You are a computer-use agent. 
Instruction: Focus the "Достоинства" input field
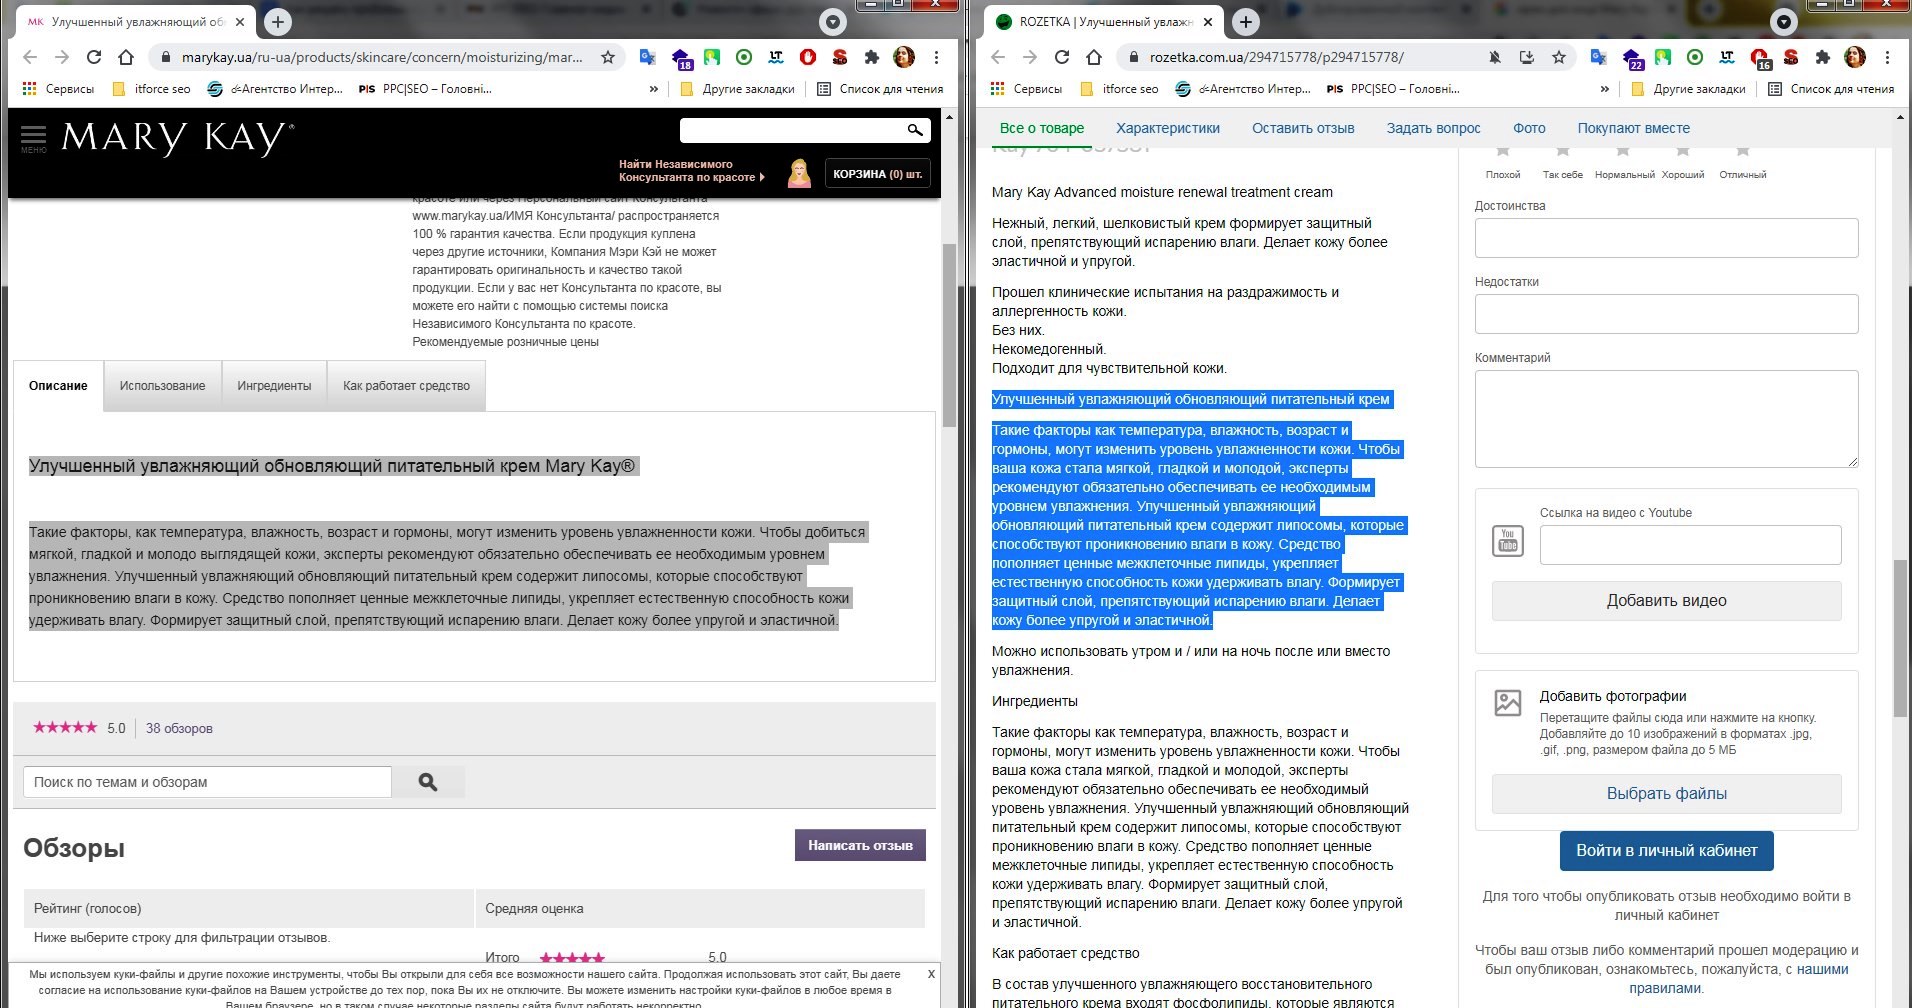1666,238
